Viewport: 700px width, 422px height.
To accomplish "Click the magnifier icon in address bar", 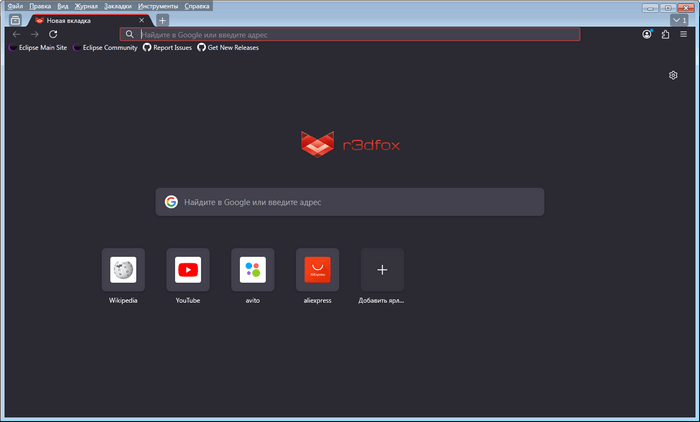I will [x=129, y=34].
